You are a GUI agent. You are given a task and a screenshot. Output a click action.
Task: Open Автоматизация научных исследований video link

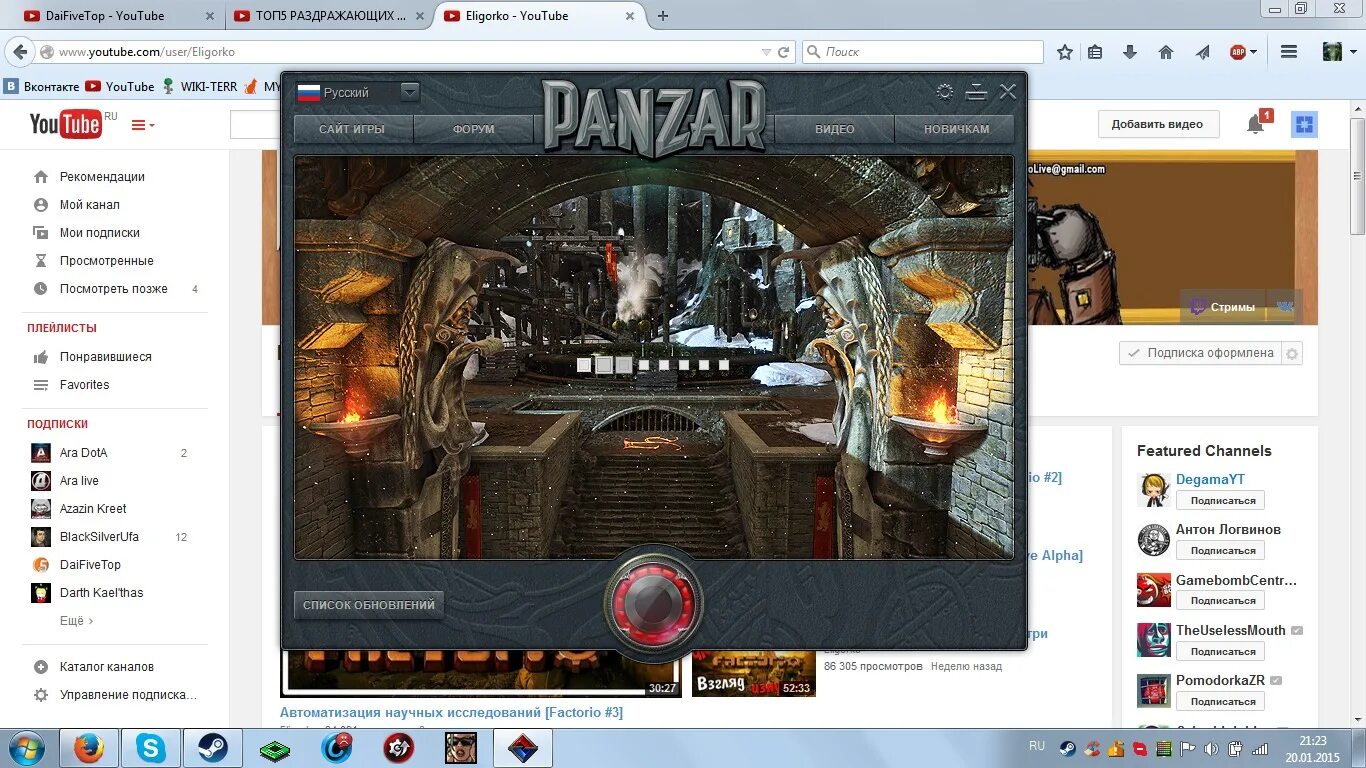451,713
